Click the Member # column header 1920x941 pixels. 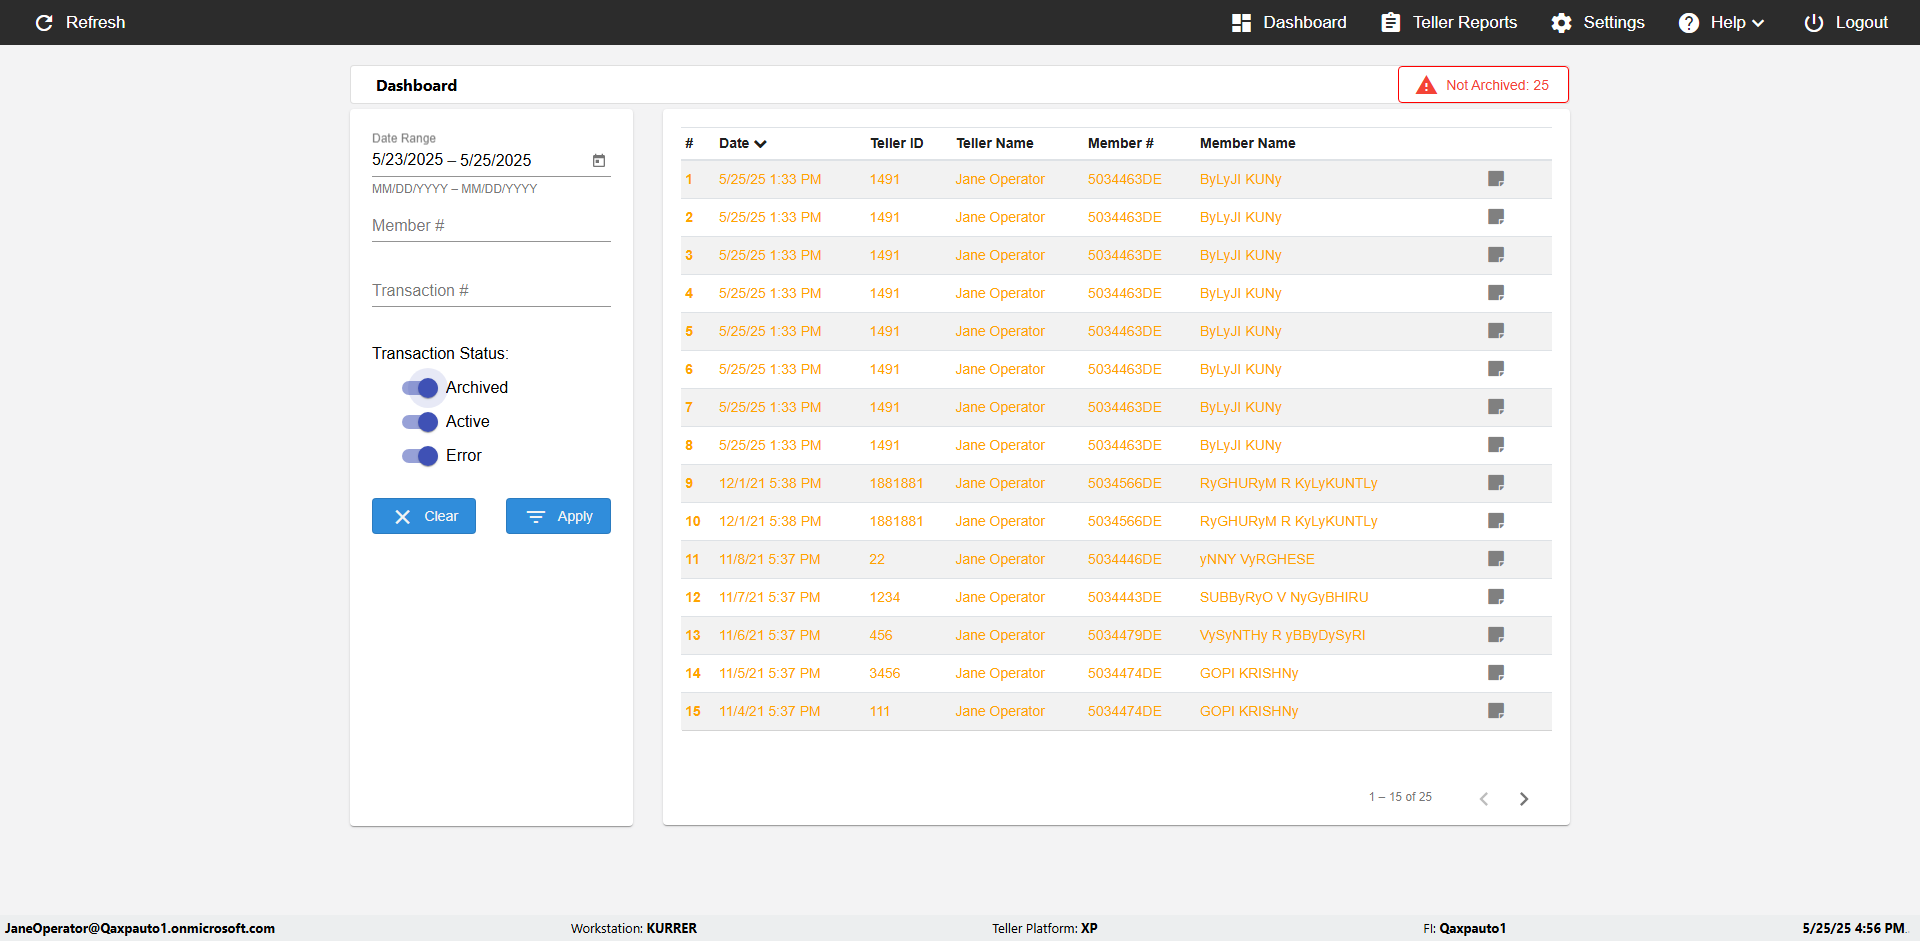[x=1121, y=143]
